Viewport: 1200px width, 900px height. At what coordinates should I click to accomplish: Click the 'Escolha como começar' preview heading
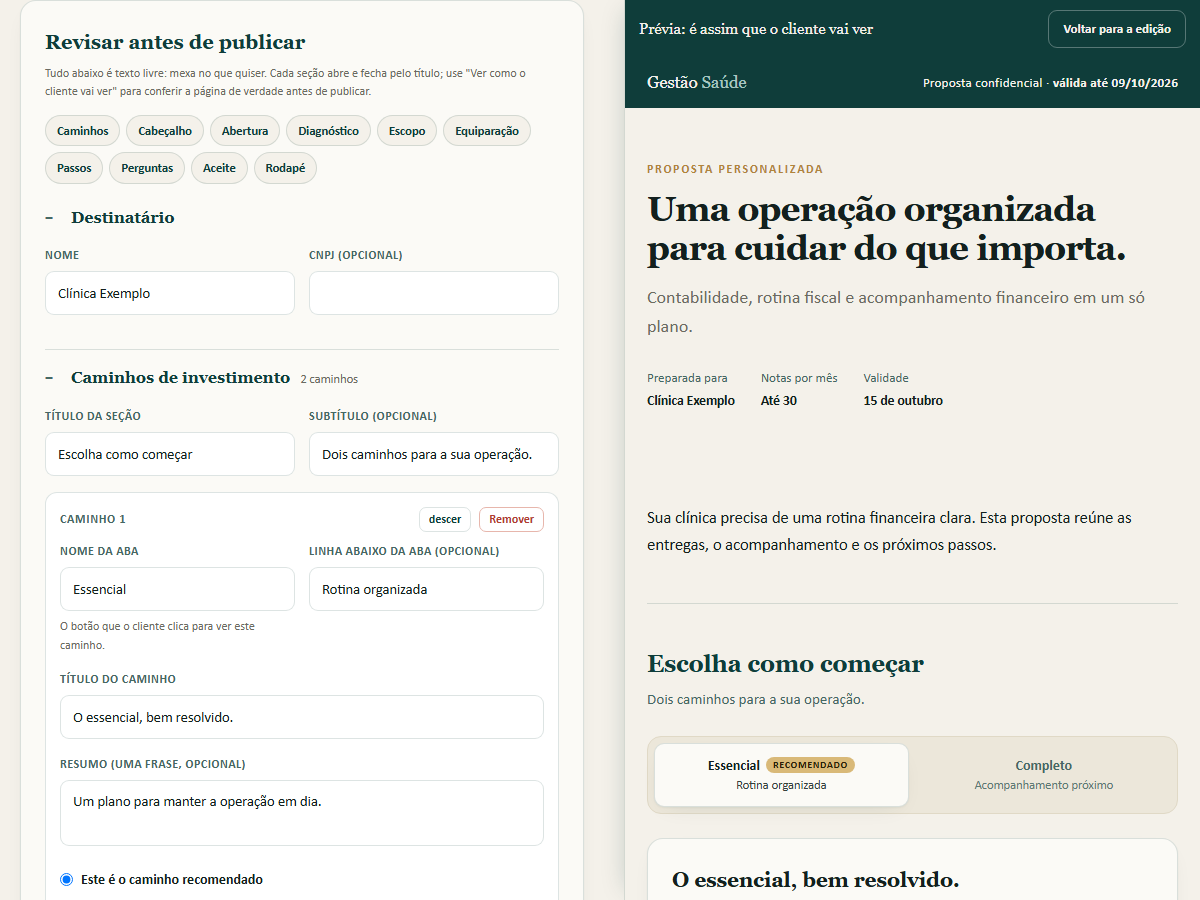click(x=785, y=664)
